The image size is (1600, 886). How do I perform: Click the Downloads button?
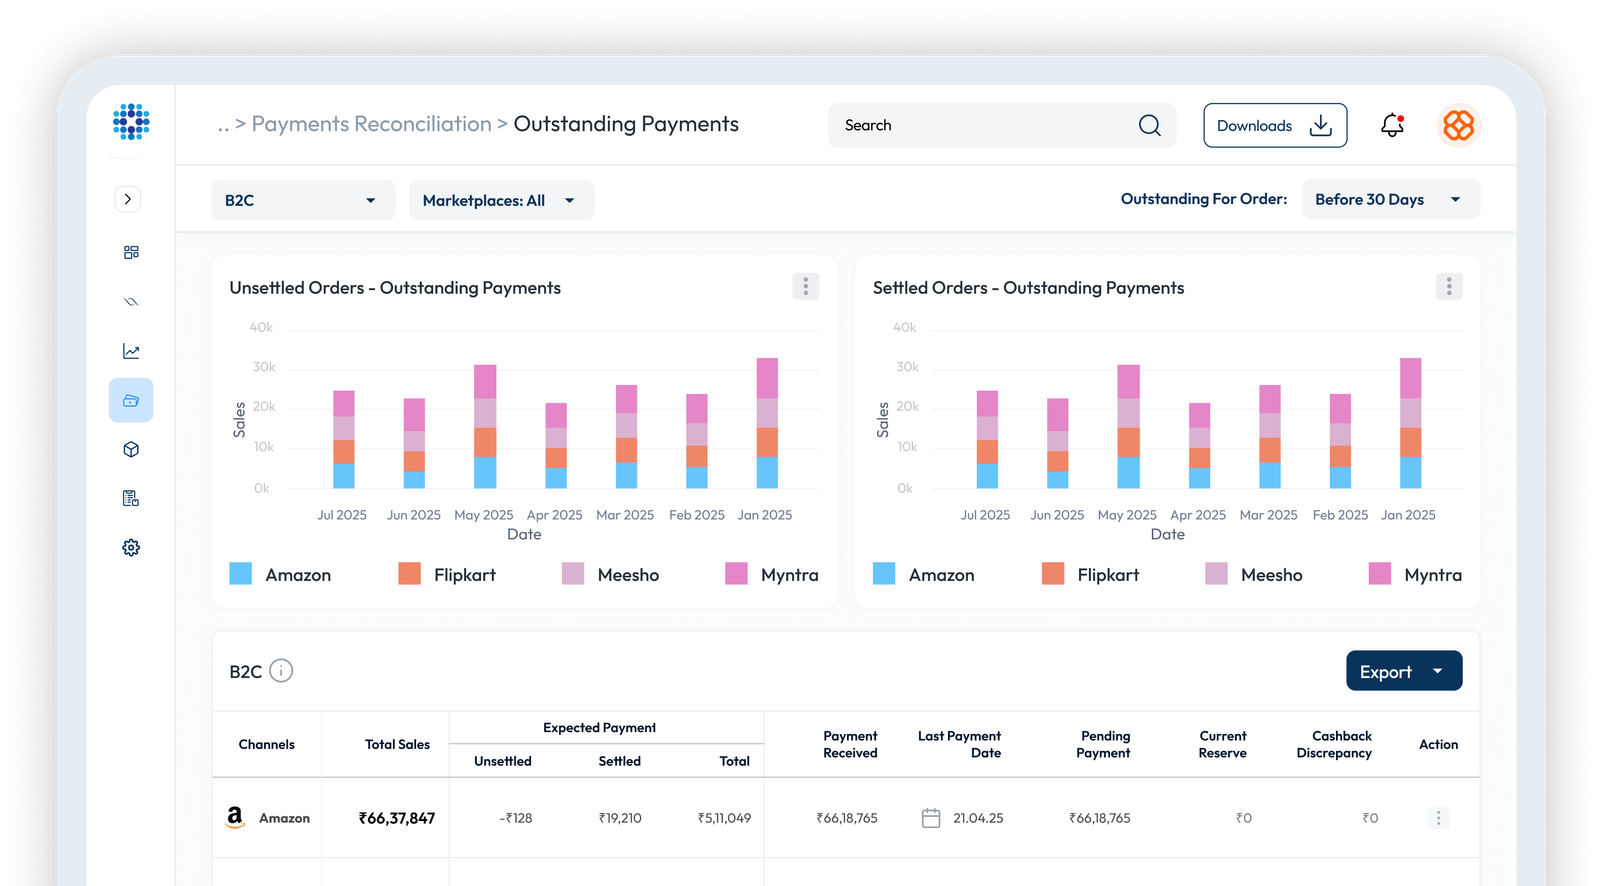pos(1274,125)
